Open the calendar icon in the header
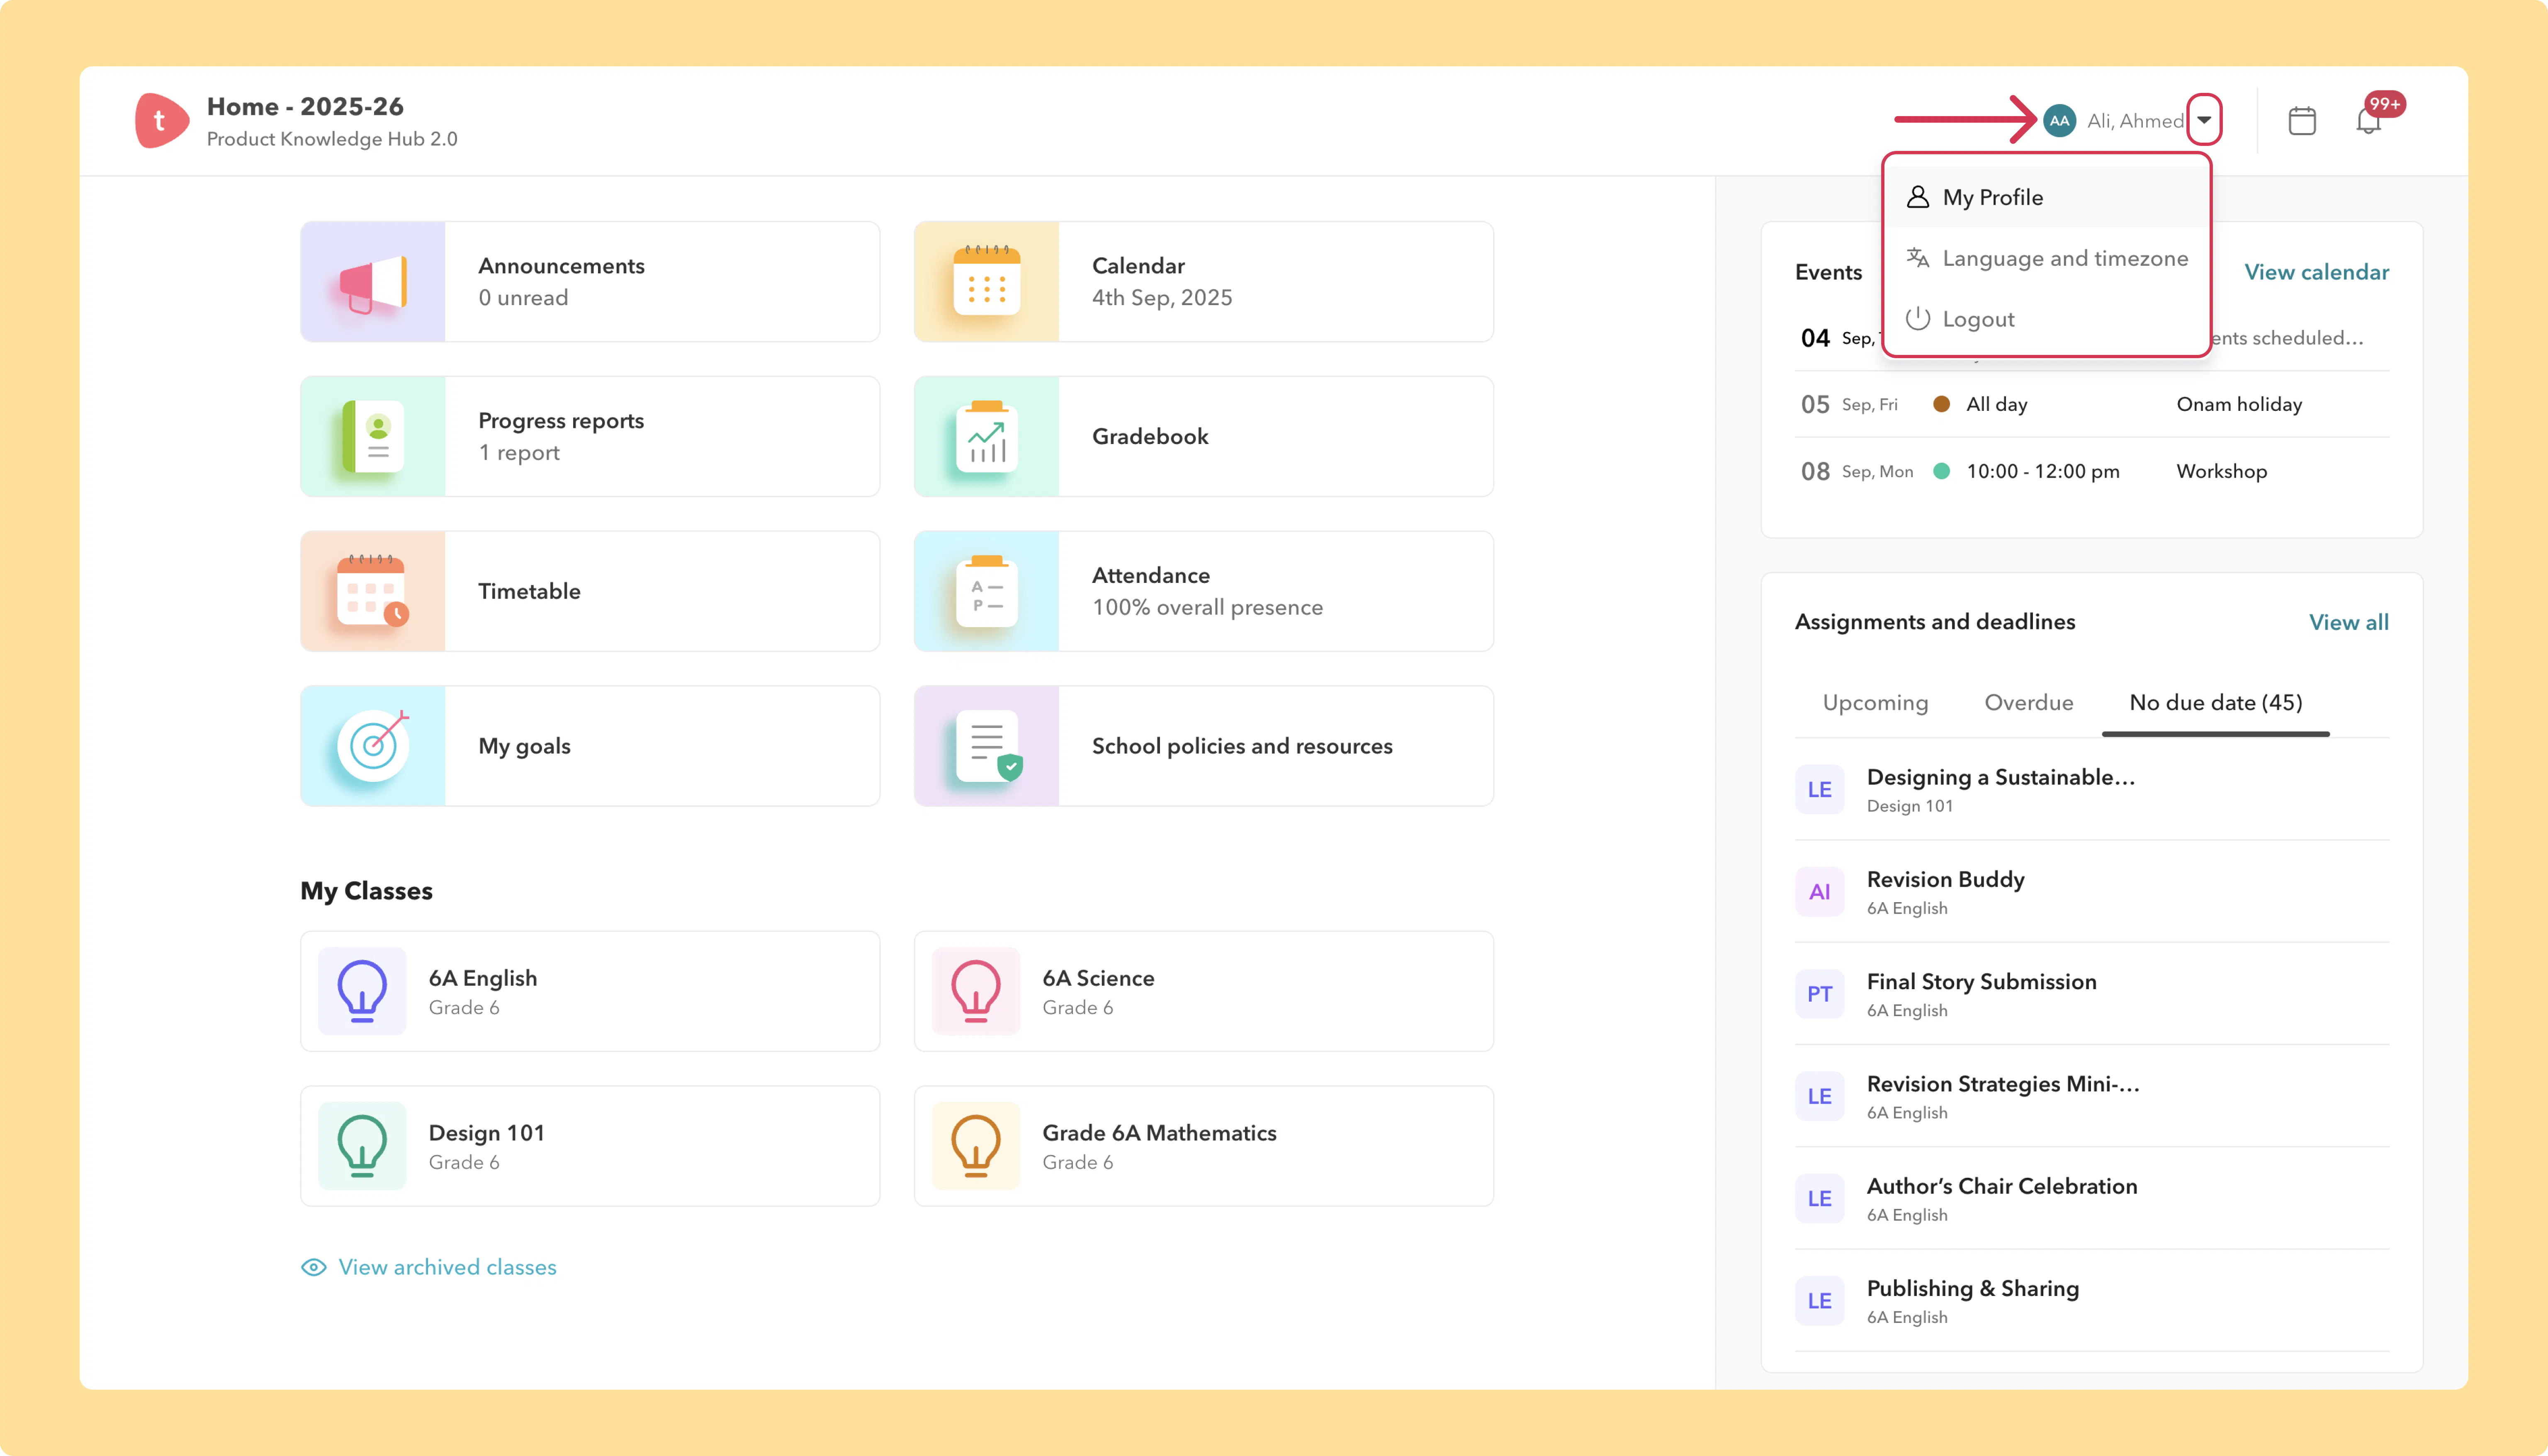Viewport: 2548px width, 1456px height. pyautogui.click(x=2302, y=121)
